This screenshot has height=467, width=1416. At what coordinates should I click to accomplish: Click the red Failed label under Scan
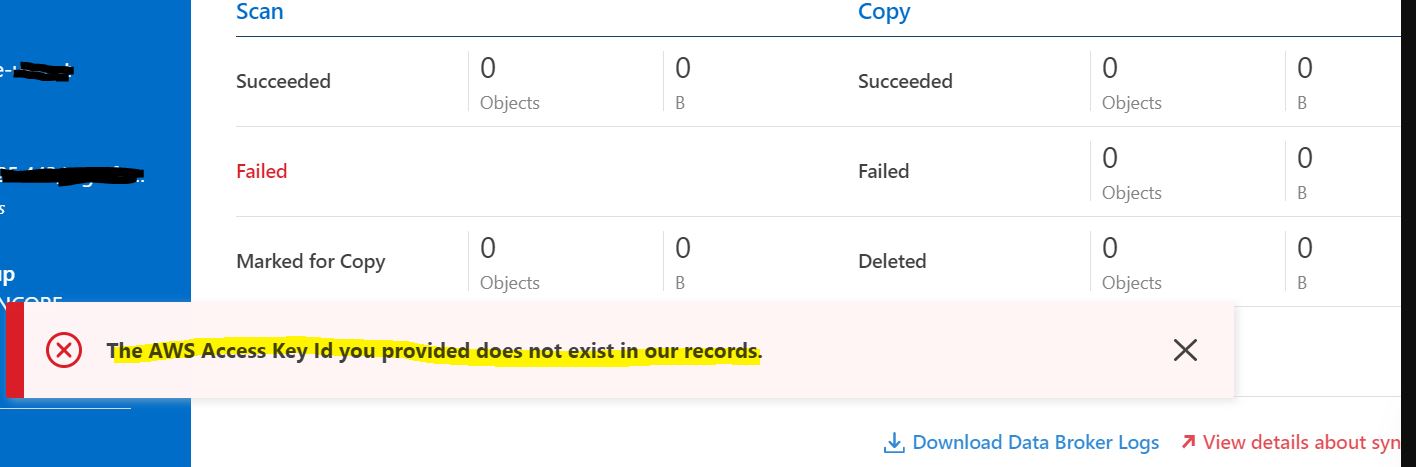point(261,171)
